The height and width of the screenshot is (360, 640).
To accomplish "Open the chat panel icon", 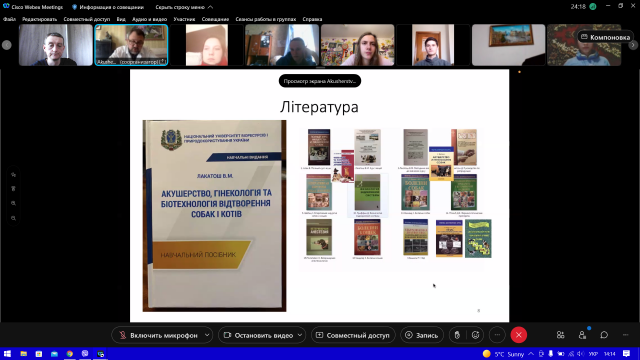I will (604, 335).
